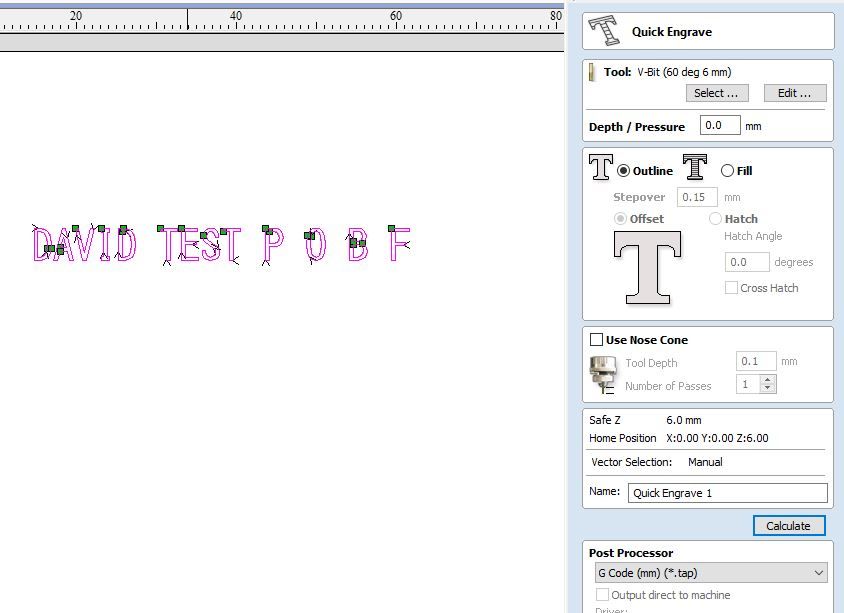Open the tool library with Select button
The image size is (844, 613).
pos(716,92)
